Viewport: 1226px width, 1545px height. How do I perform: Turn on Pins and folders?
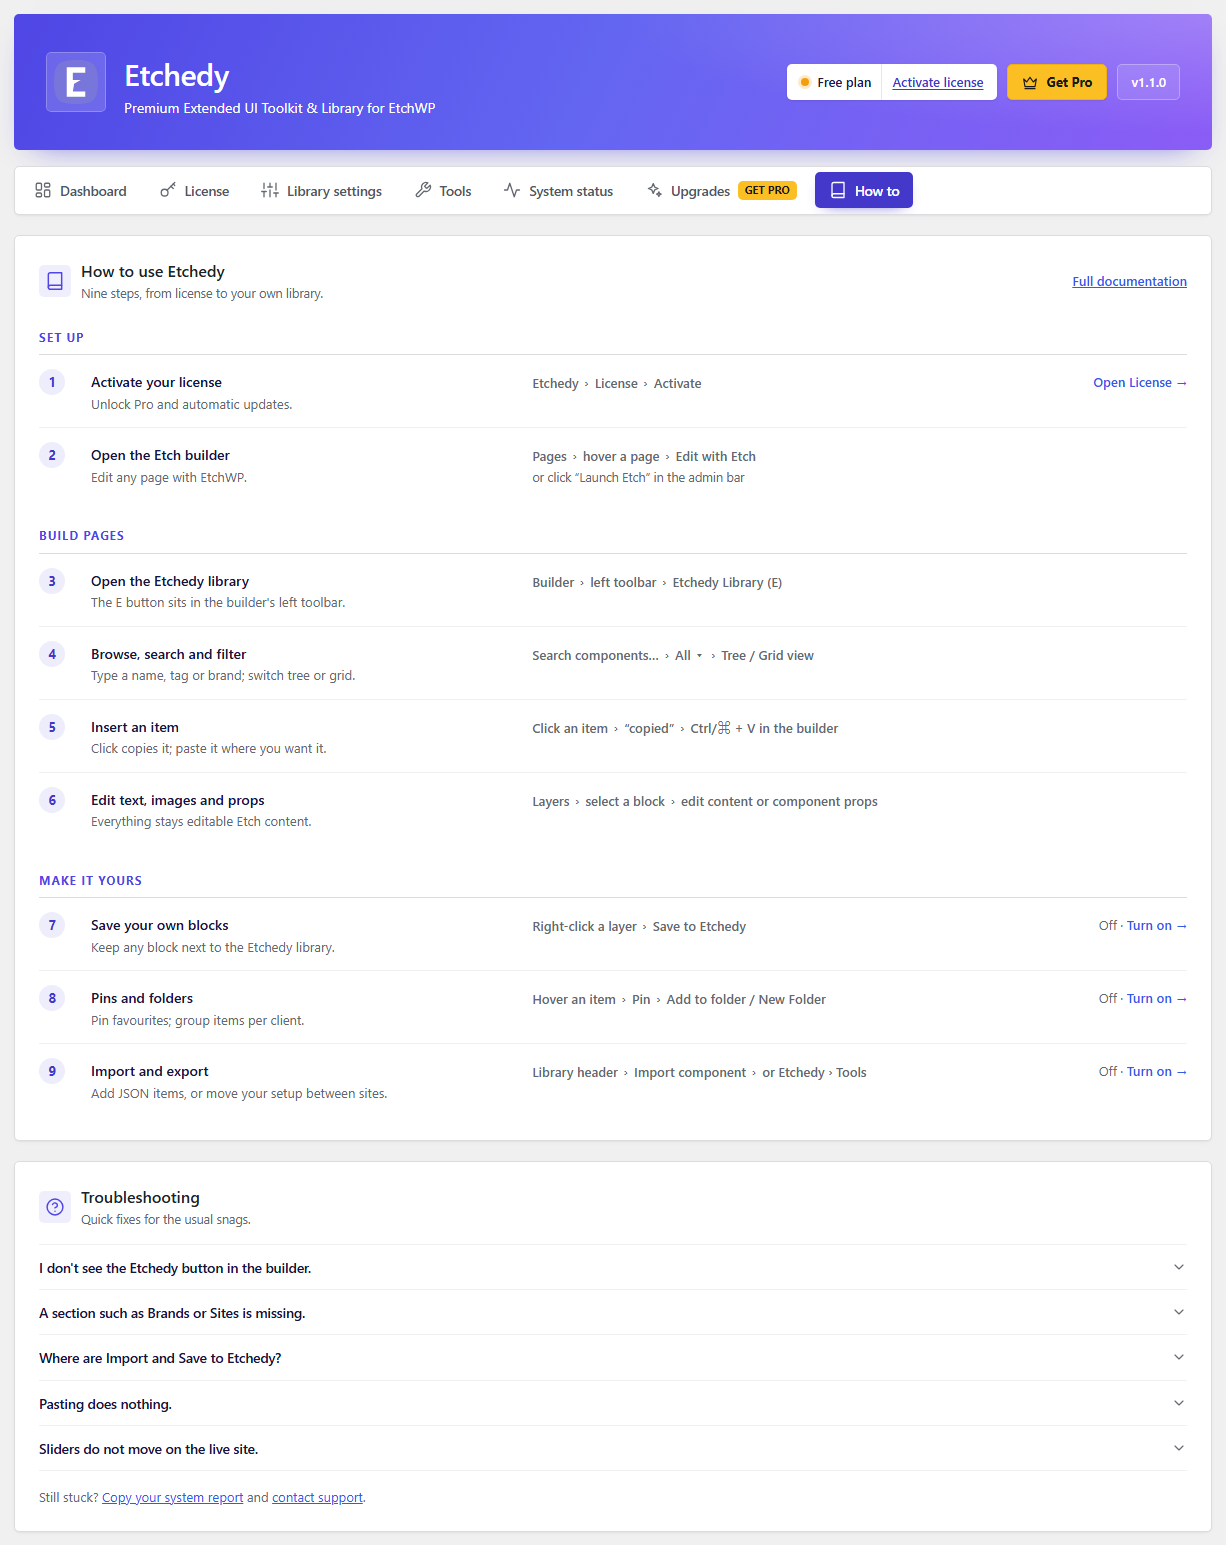coord(1157,999)
